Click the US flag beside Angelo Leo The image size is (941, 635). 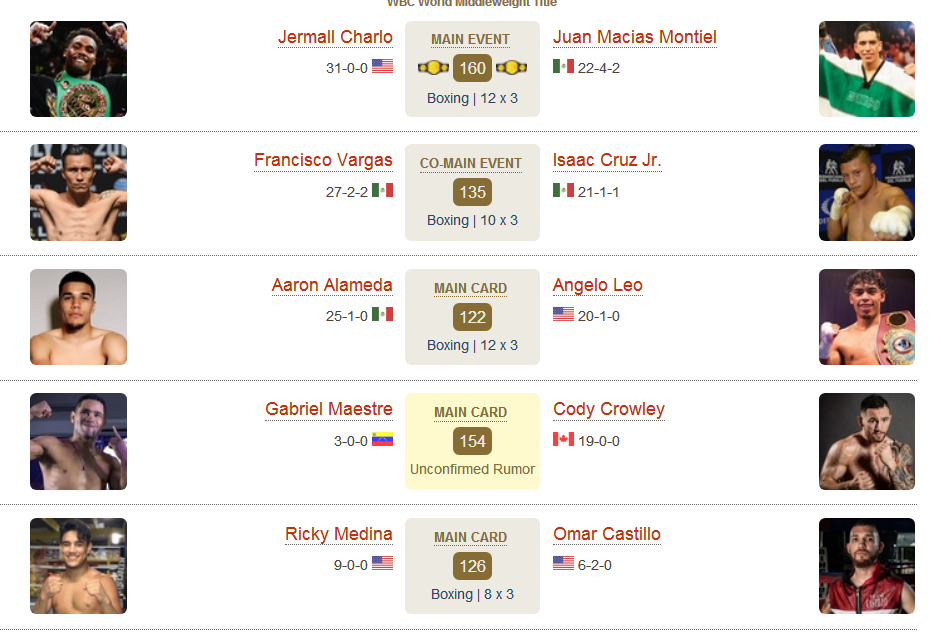(563, 314)
